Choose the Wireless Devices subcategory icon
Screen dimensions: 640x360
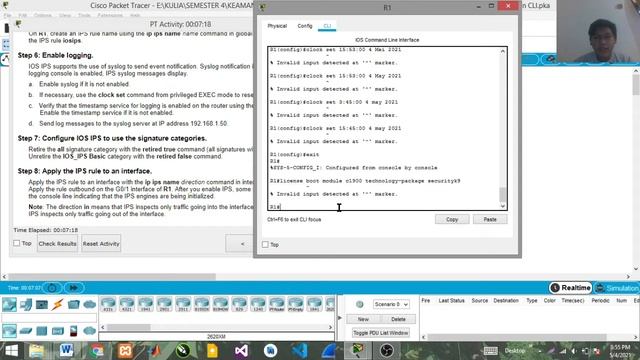(x=58, y=331)
